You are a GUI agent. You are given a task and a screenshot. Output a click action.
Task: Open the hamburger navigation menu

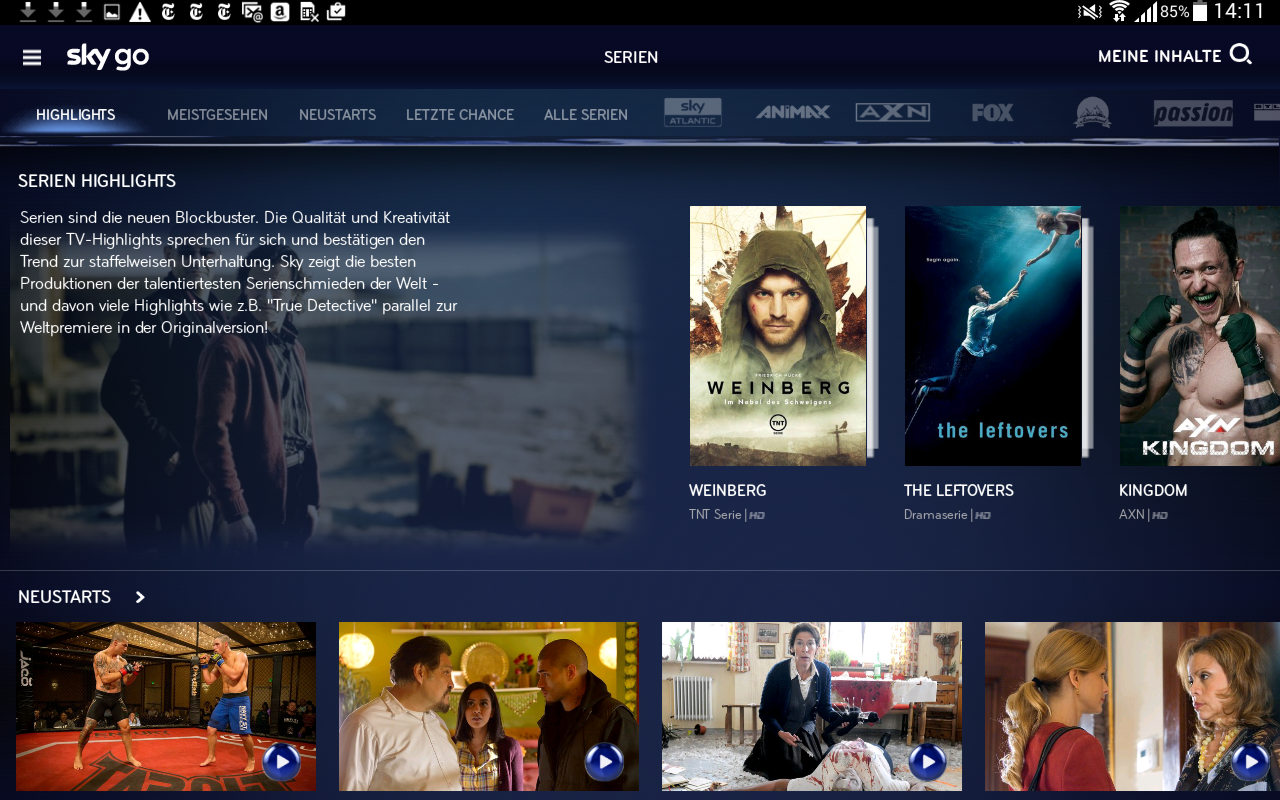point(32,58)
